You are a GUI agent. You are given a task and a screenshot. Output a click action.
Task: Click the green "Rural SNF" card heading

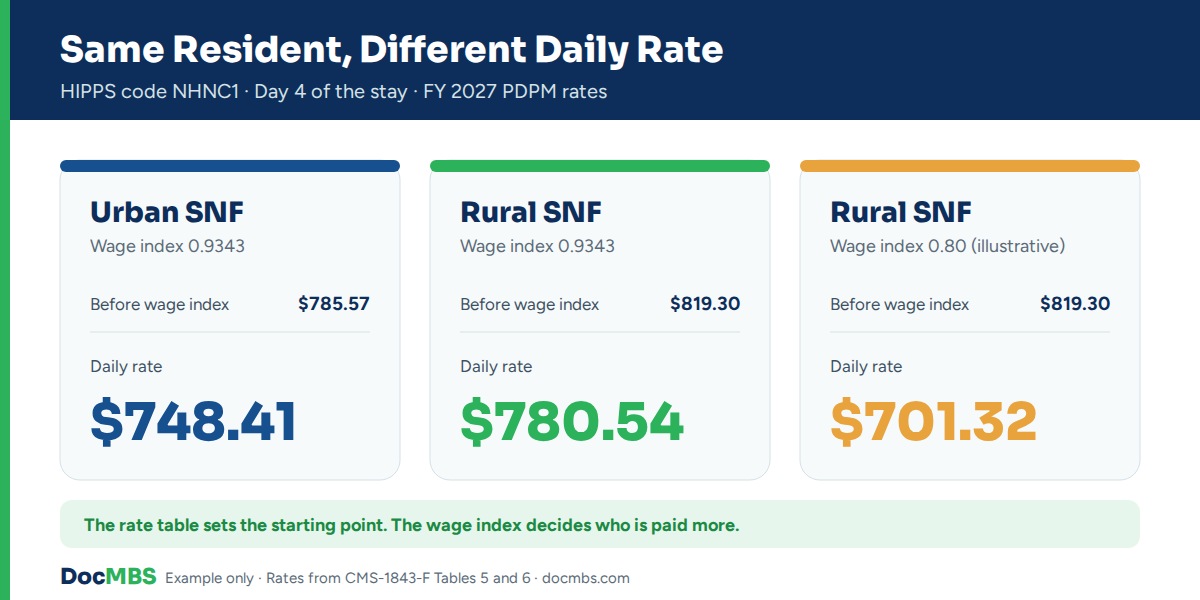(x=531, y=212)
